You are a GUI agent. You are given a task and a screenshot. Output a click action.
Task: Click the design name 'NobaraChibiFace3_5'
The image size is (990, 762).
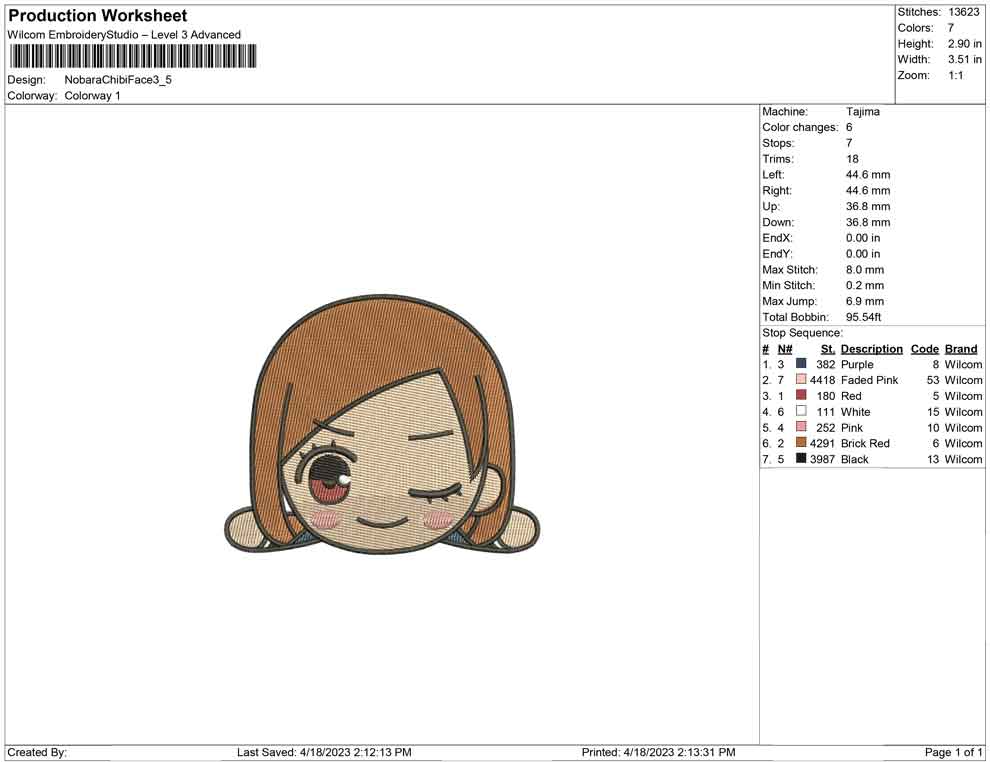[118, 80]
